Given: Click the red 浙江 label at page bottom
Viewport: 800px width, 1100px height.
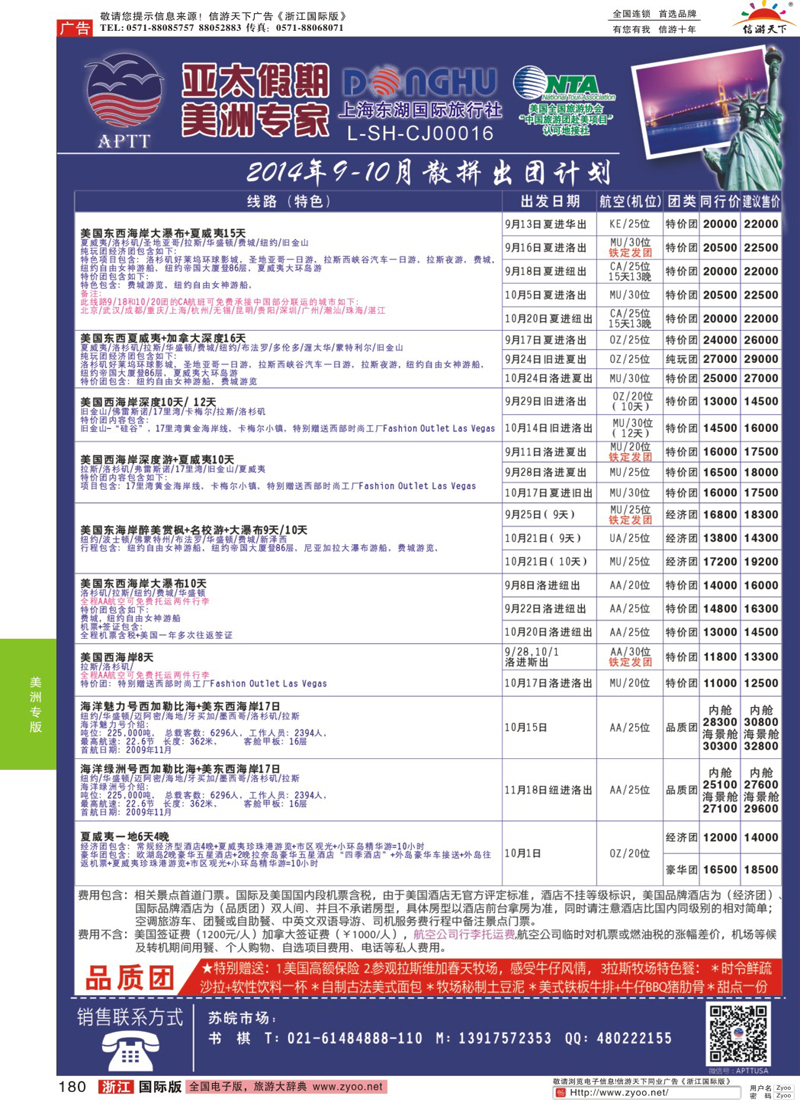Looking at the screenshot, I should pos(115,1087).
